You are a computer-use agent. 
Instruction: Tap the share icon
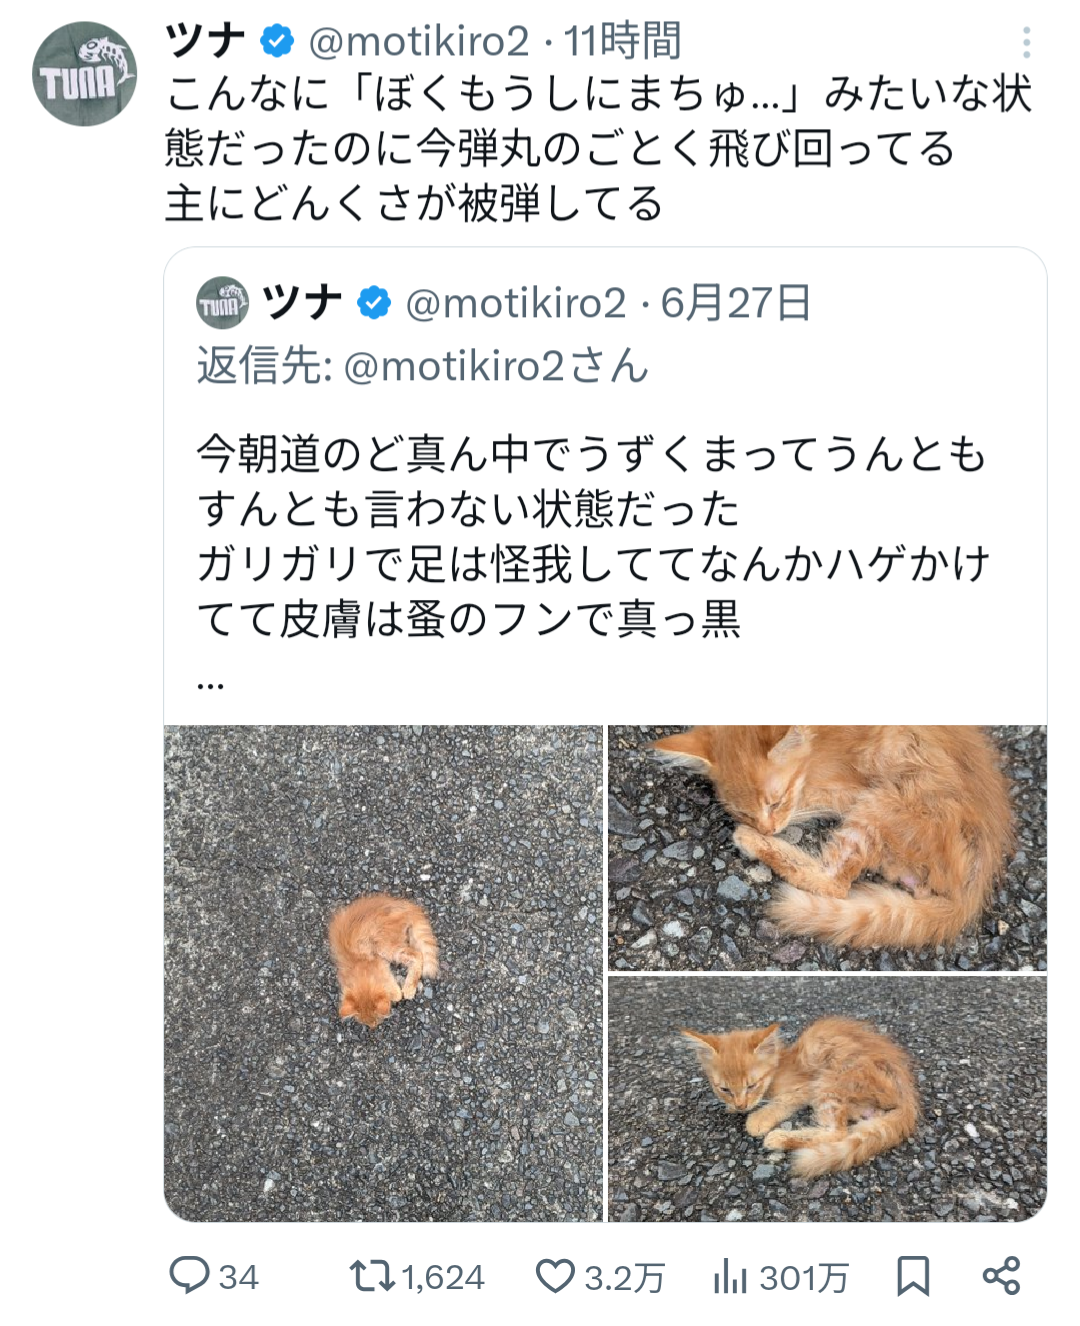[x=1001, y=1276]
